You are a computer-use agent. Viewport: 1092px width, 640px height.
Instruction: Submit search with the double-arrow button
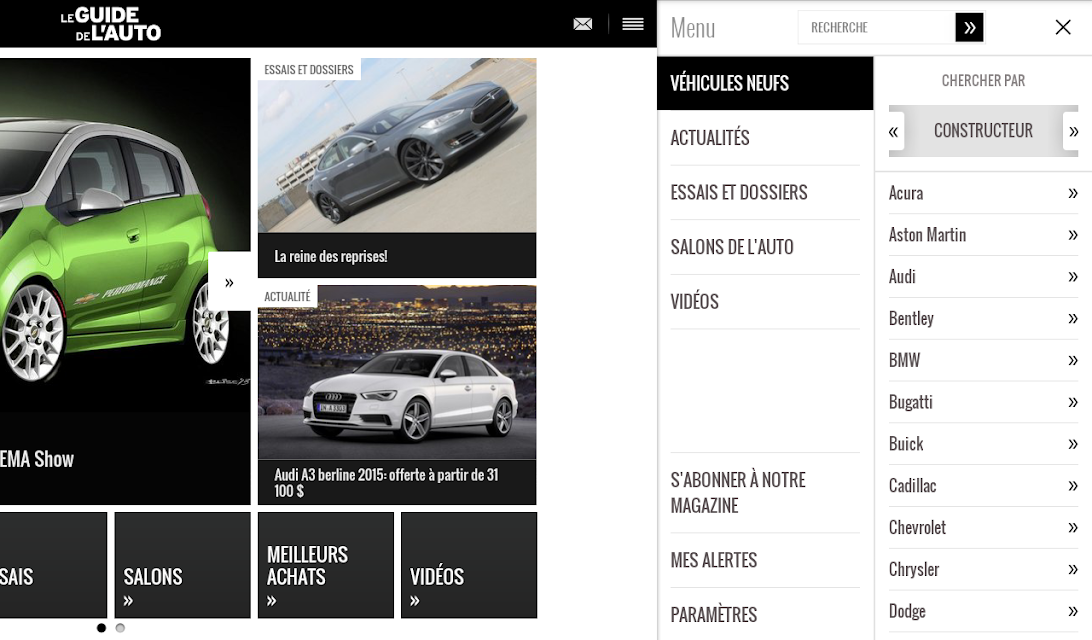[969, 28]
